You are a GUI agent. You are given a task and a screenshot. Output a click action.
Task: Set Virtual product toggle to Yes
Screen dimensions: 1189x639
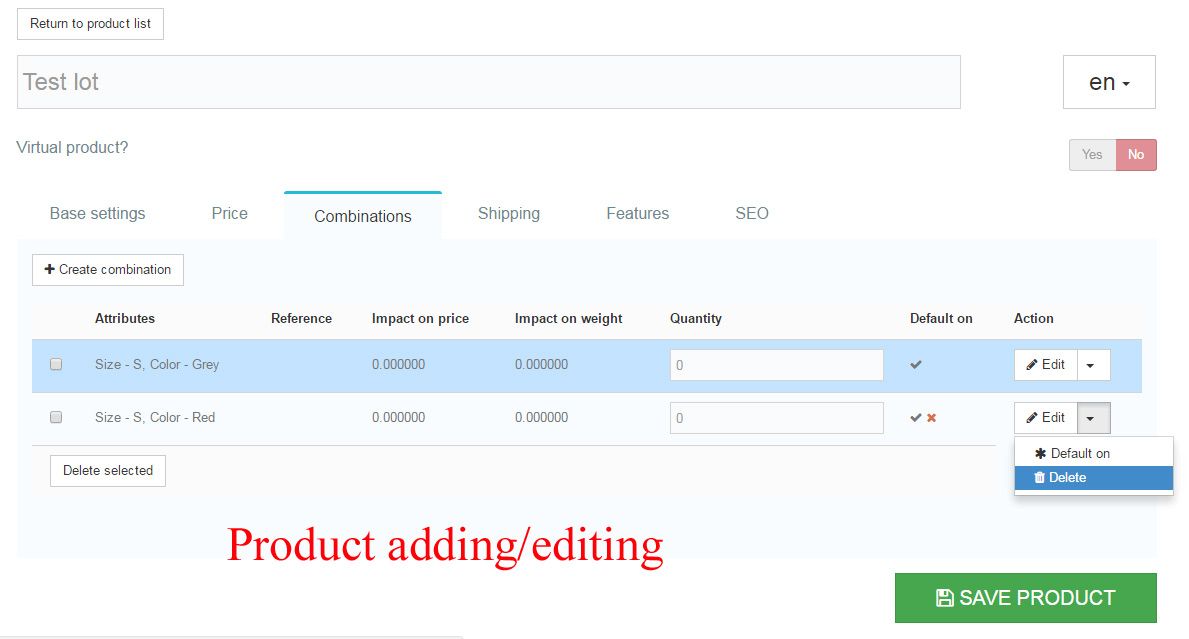1092,155
